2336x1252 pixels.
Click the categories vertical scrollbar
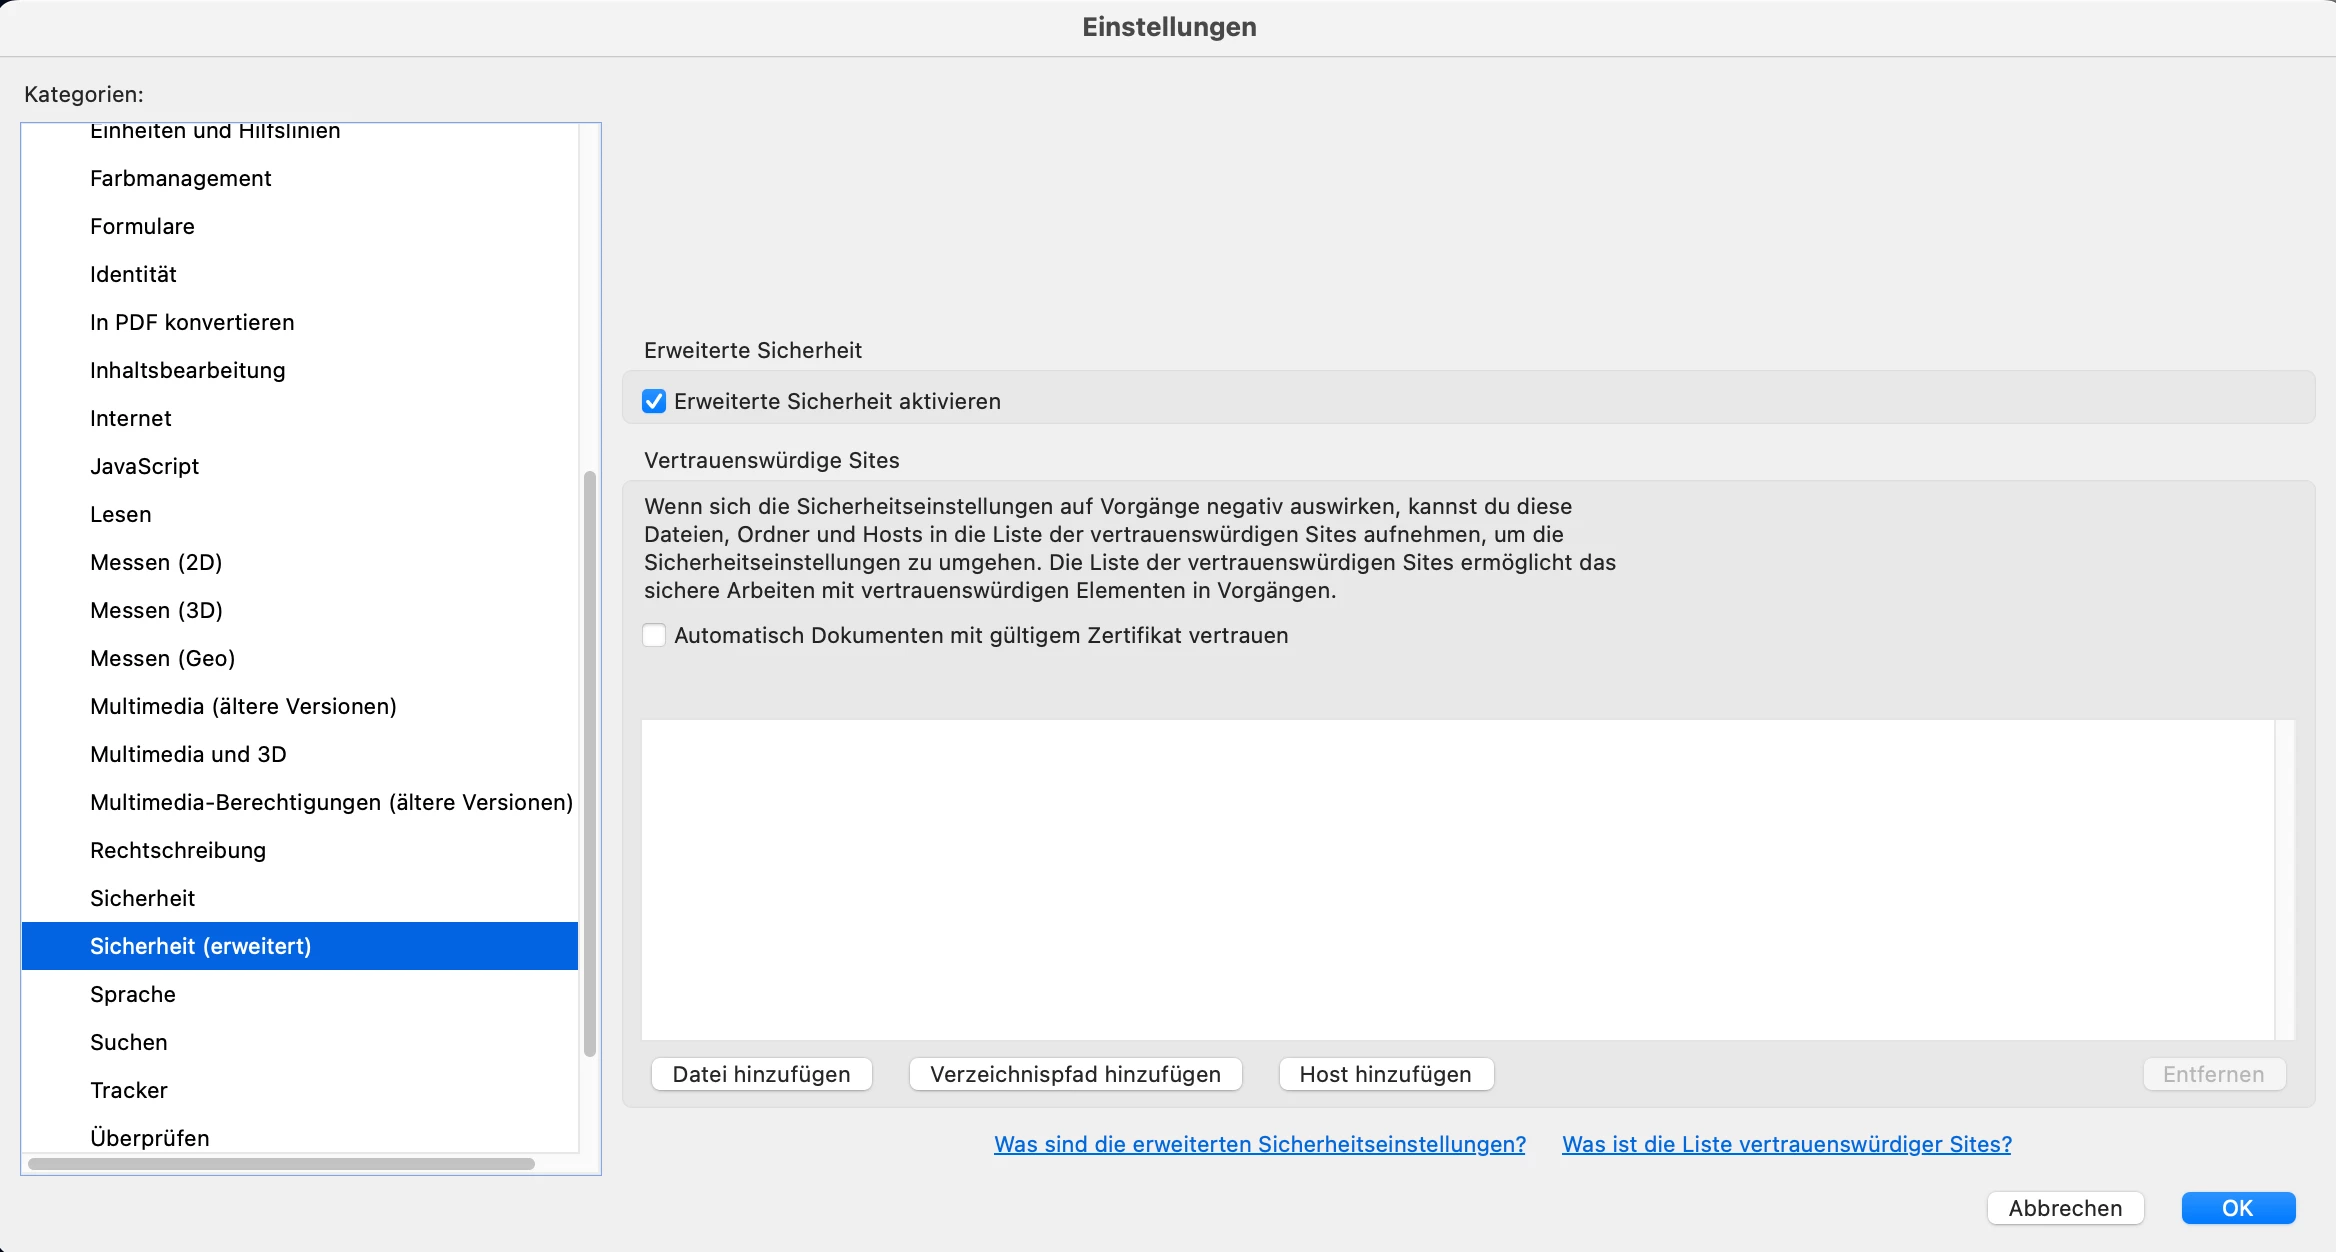pyautogui.click(x=590, y=760)
